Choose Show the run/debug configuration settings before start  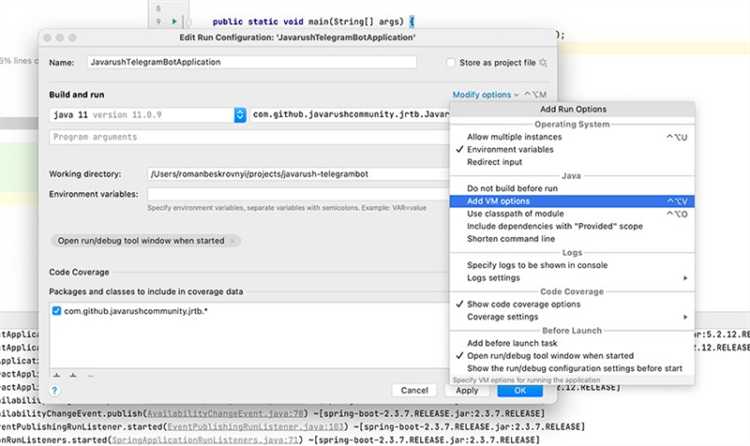(572, 368)
